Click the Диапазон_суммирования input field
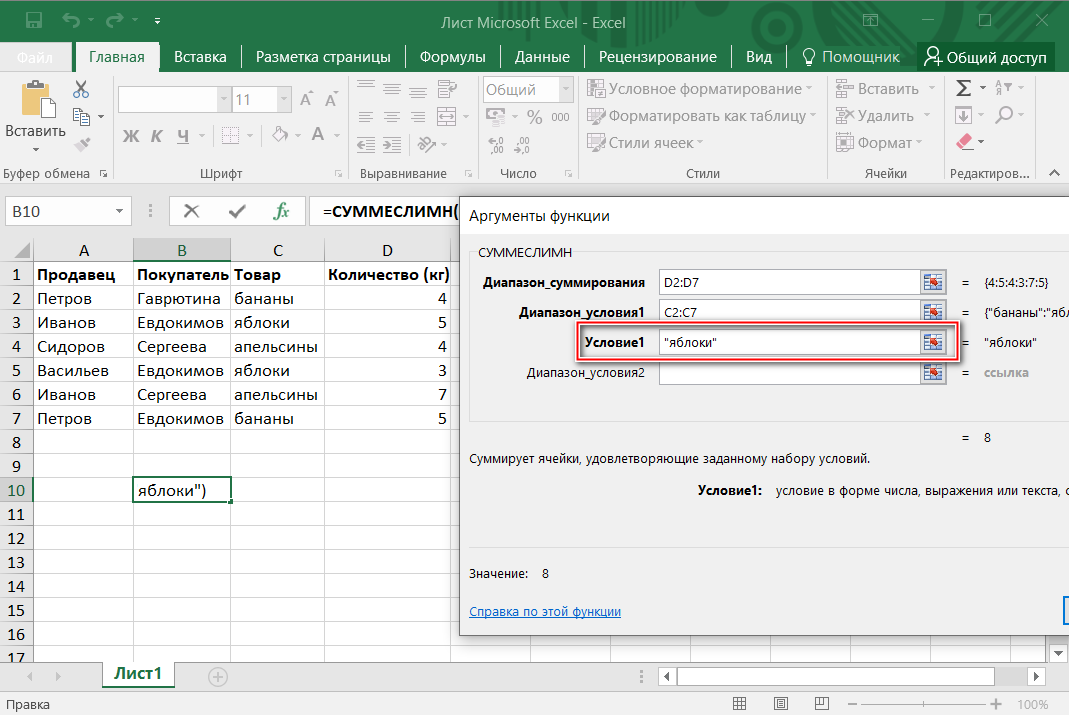1069x715 pixels. click(789, 282)
